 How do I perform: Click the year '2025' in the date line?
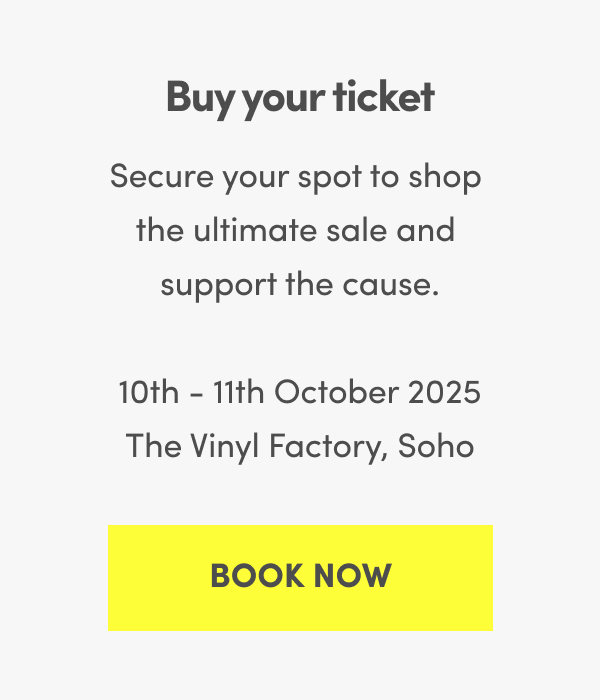click(x=444, y=392)
